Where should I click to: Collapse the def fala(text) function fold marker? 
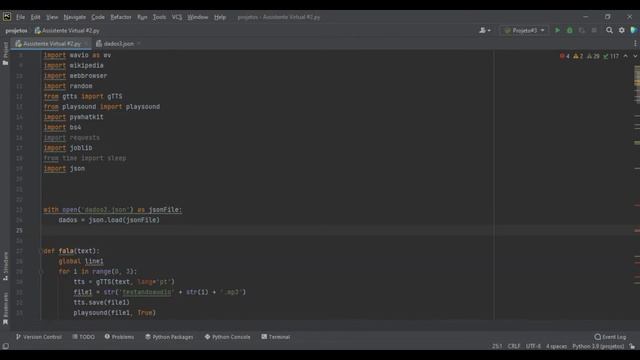pyautogui.click(x=41, y=251)
